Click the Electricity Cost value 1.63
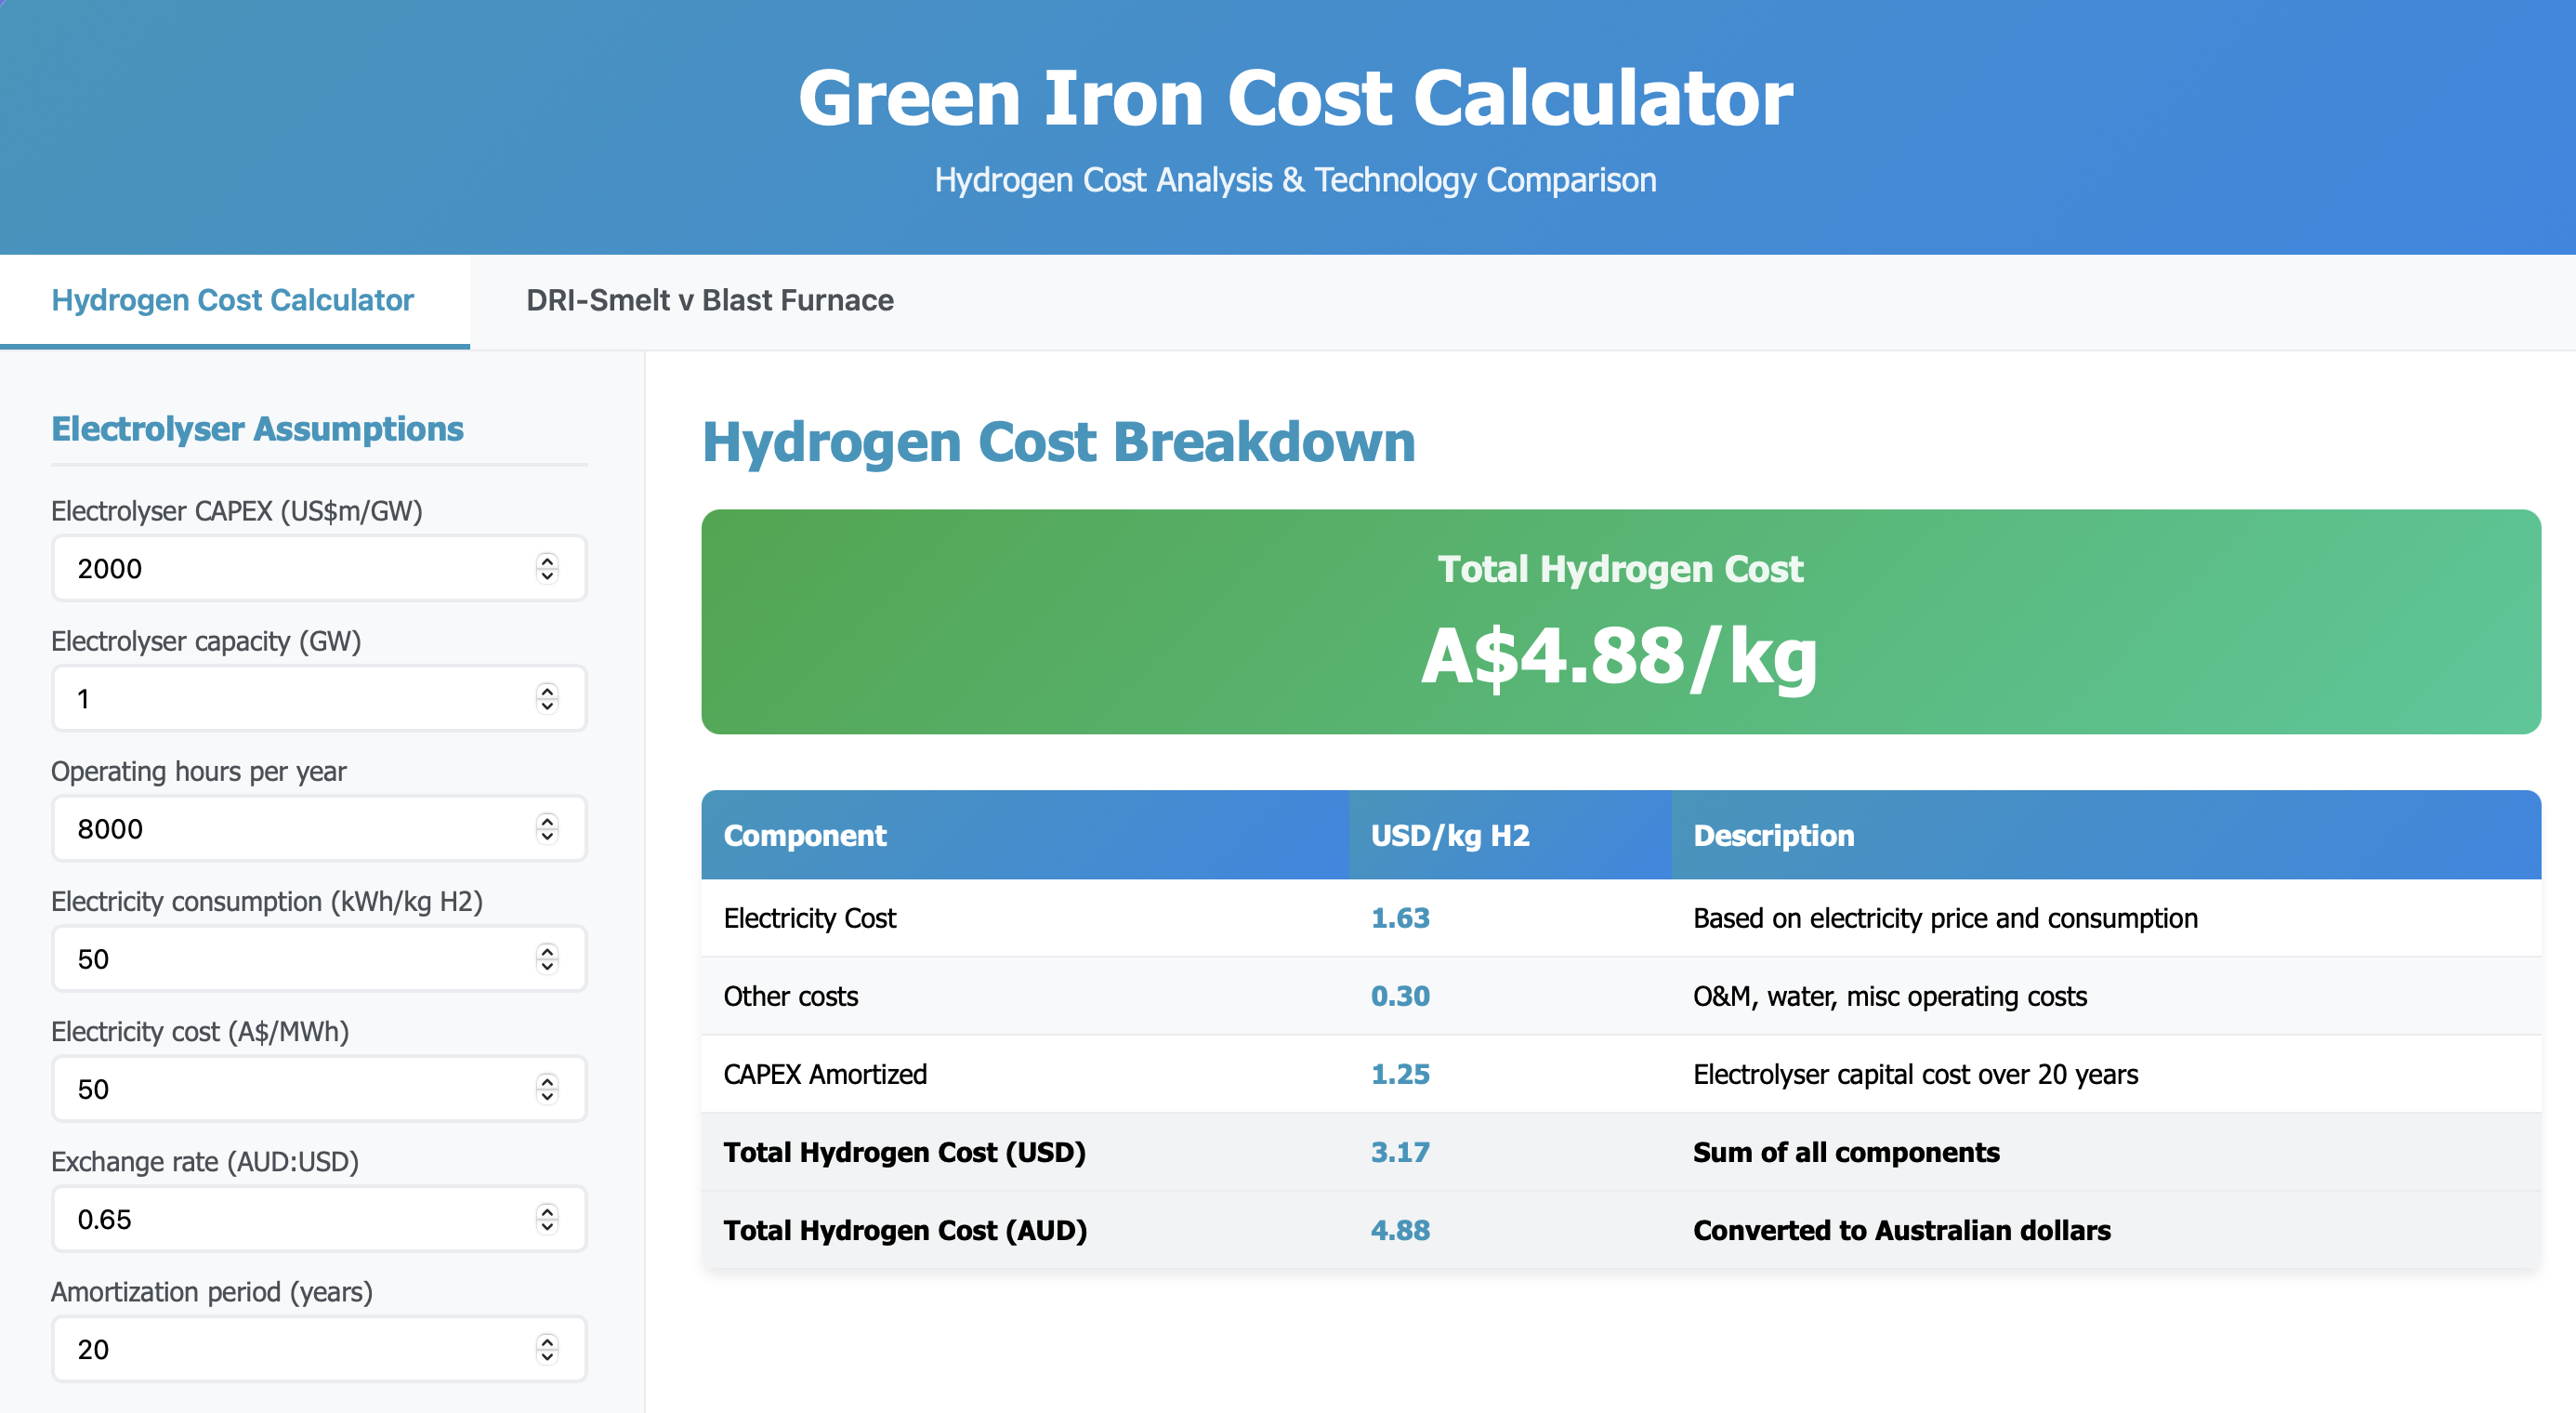 pos(1399,918)
